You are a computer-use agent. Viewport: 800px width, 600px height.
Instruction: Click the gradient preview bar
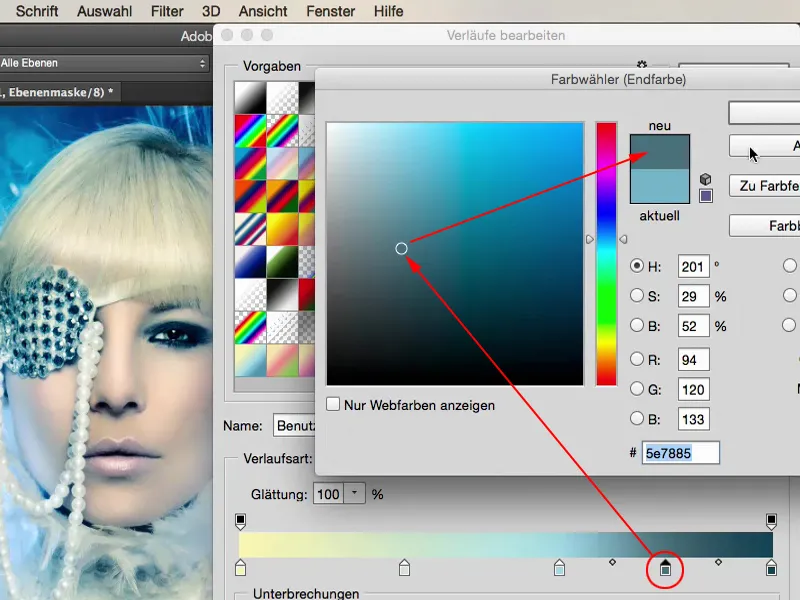pos(506,544)
